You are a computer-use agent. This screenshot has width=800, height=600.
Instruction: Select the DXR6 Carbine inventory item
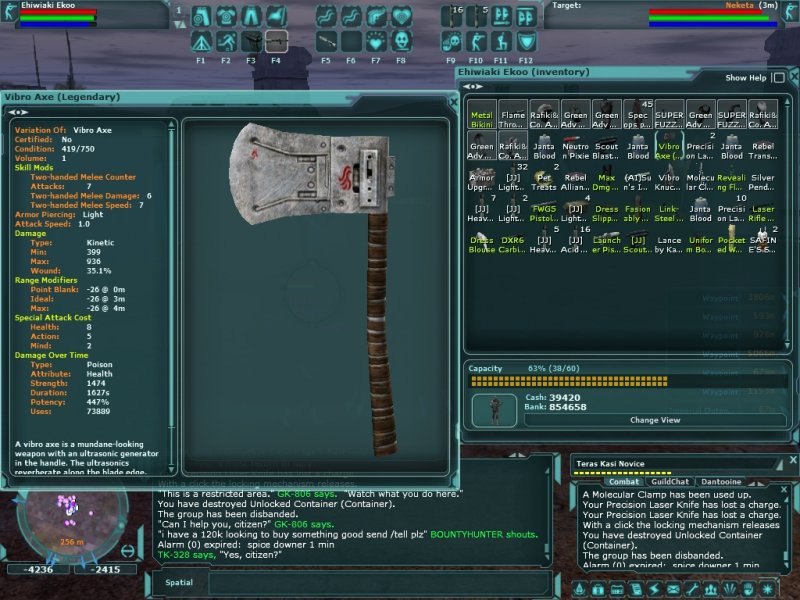point(513,240)
